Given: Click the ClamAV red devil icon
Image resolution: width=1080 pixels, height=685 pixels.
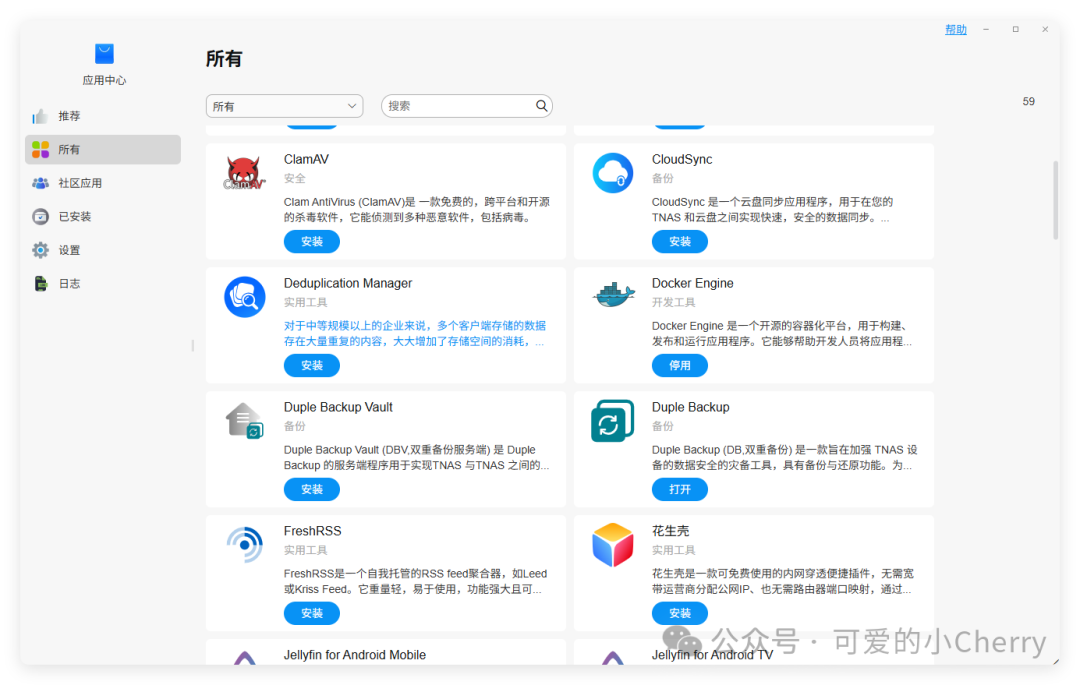Looking at the screenshot, I should (245, 173).
